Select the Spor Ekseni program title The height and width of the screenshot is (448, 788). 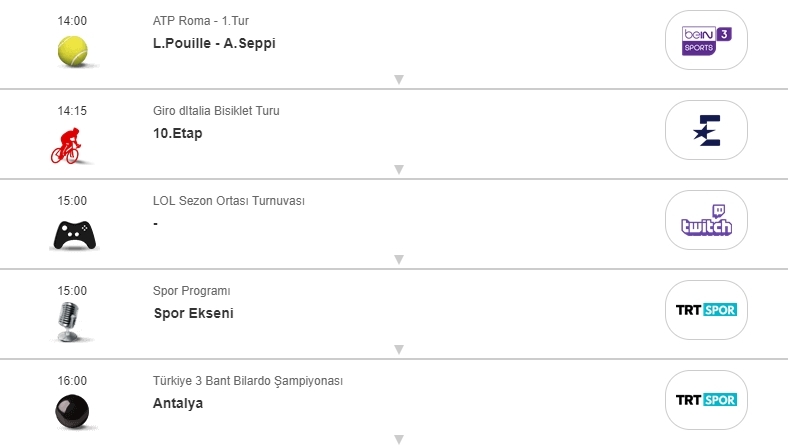[x=193, y=313]
